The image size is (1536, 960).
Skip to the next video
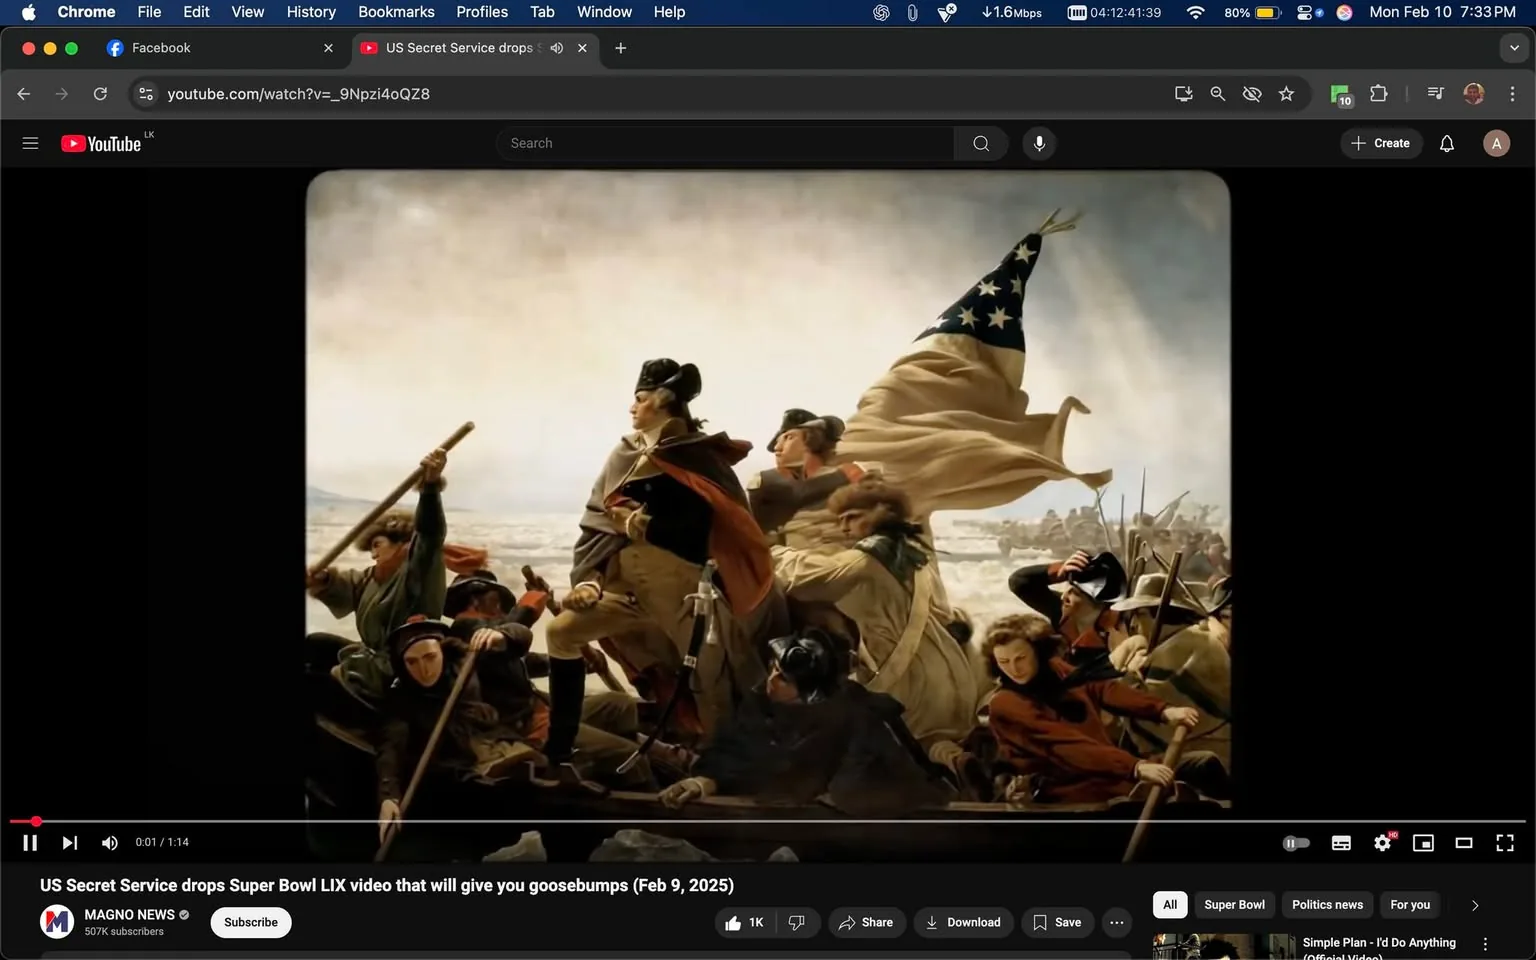tap(68, 842)
